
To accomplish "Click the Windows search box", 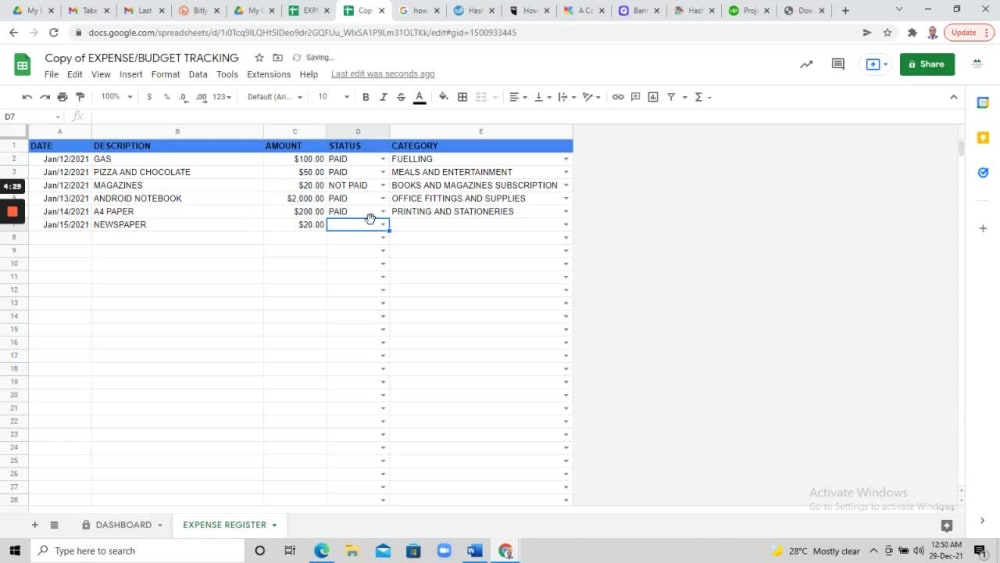I will point(137,551).
